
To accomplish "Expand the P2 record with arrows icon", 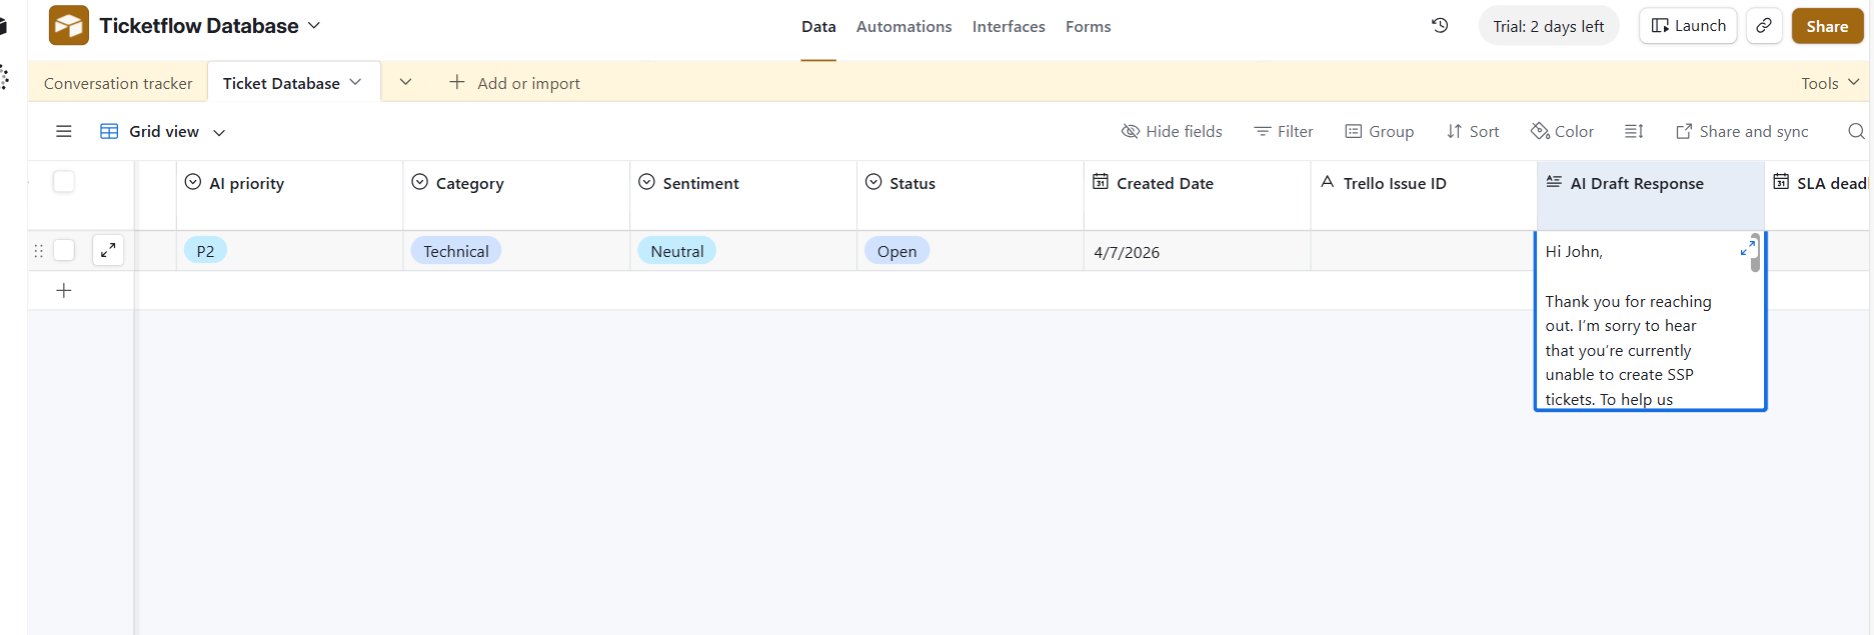I will click(108, 250).
